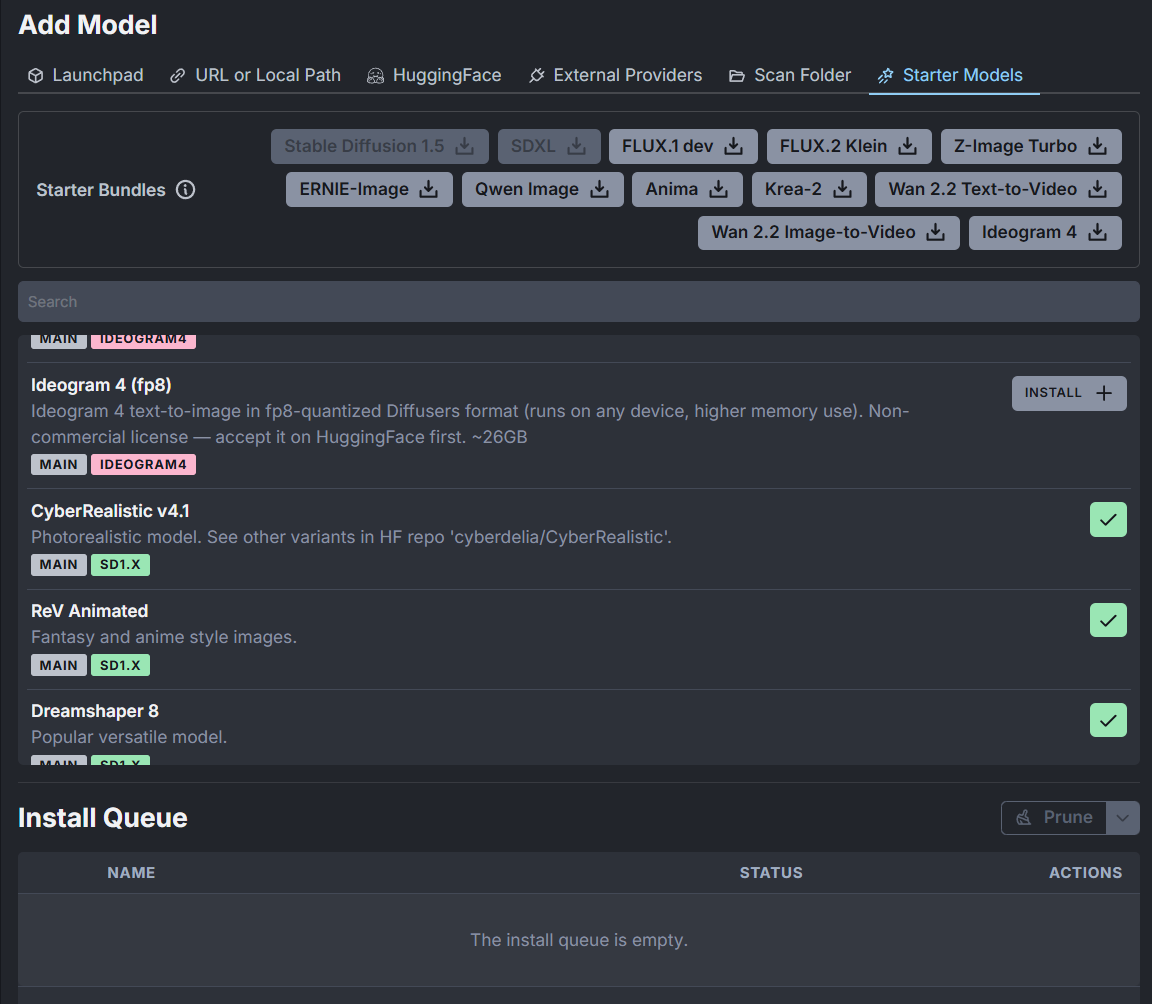
Task: Click the ReV Animated model name
Action: tap(90, 611)
